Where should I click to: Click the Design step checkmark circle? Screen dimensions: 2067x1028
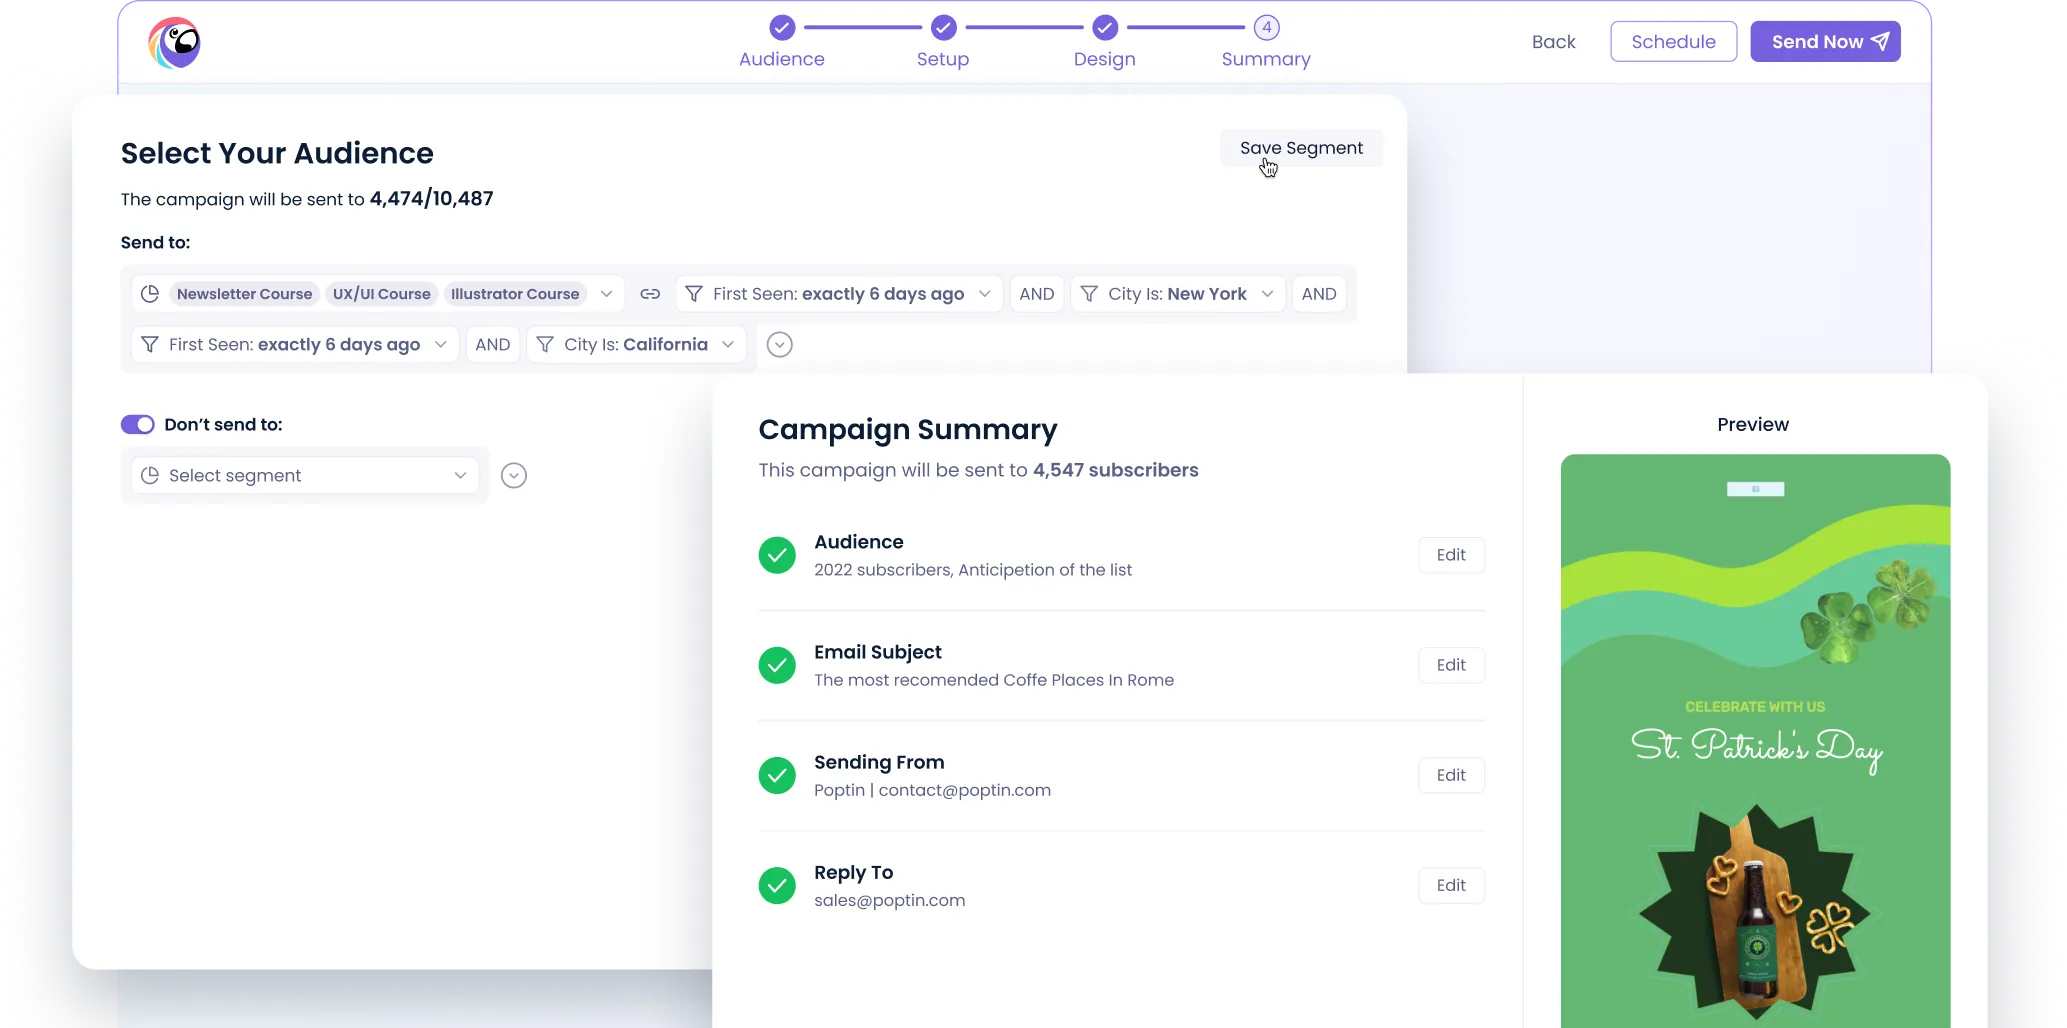[x=1105, y=27]
